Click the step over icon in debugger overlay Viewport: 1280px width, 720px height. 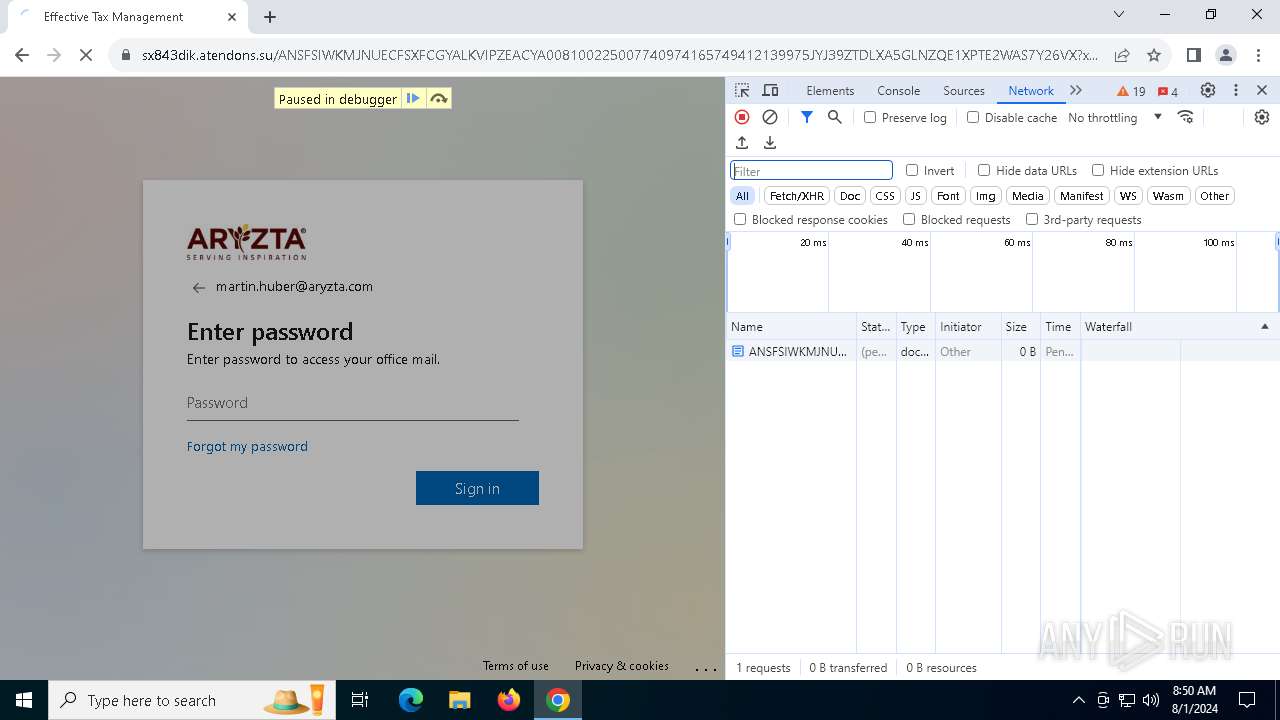tap(439, 98)
